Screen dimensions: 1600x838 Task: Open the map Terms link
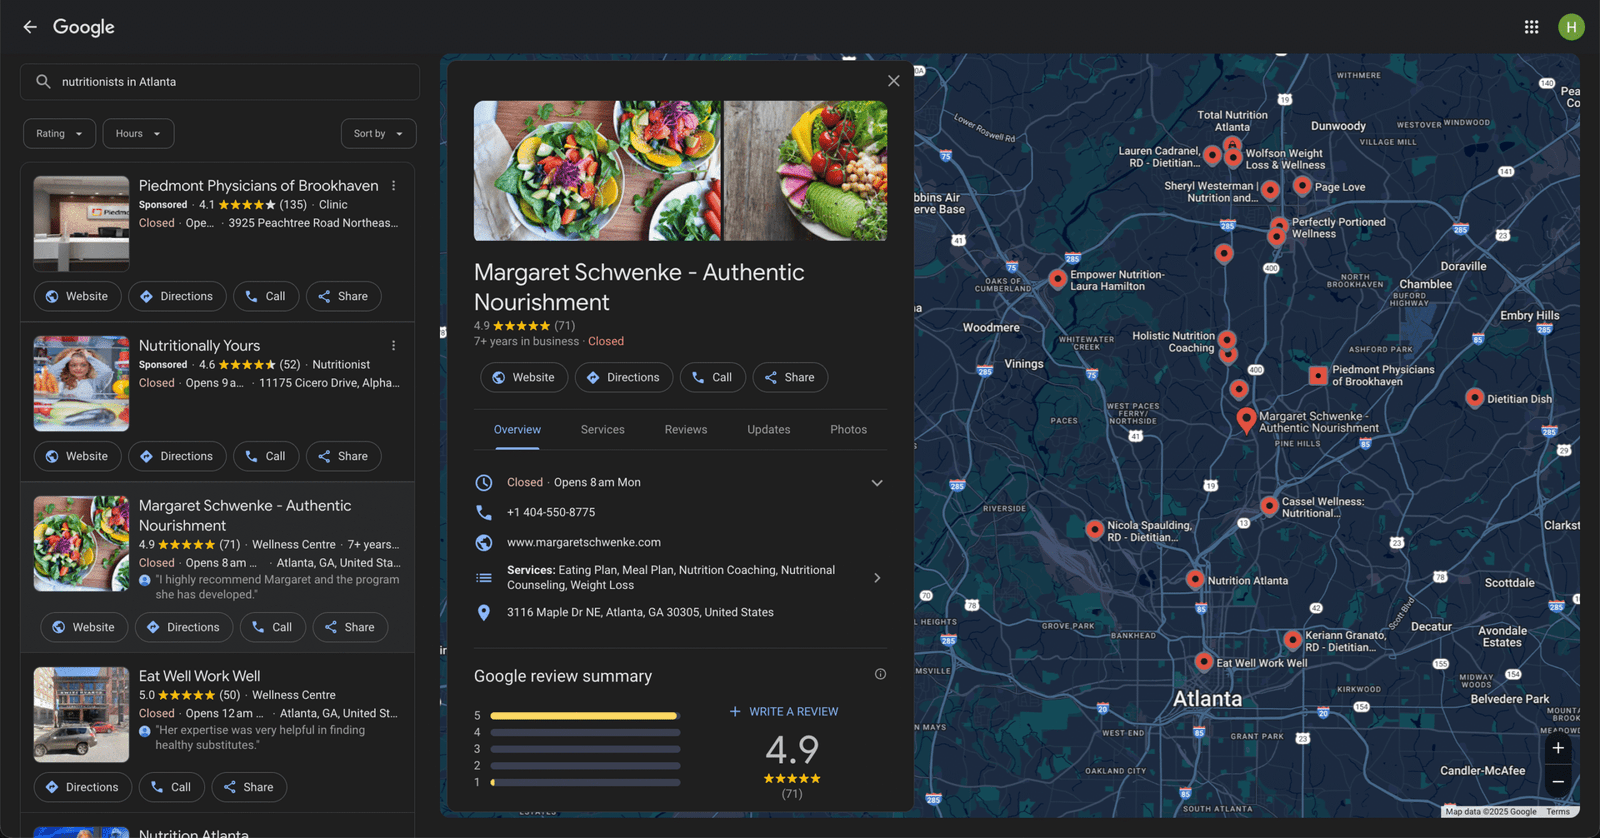coord(1558,811)
